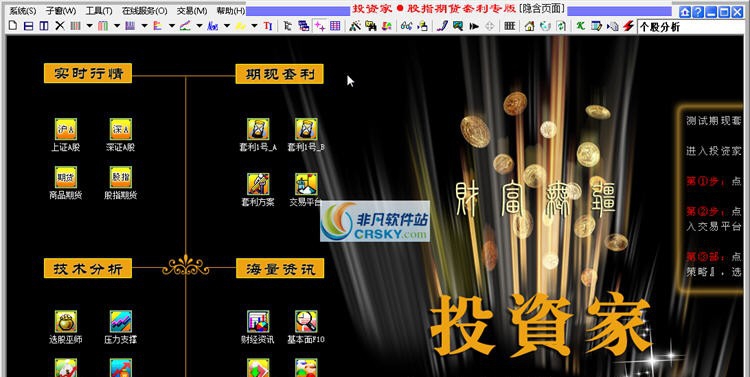
Task: Open the 交易平台 icon
Action: click(x=306, y=184)
